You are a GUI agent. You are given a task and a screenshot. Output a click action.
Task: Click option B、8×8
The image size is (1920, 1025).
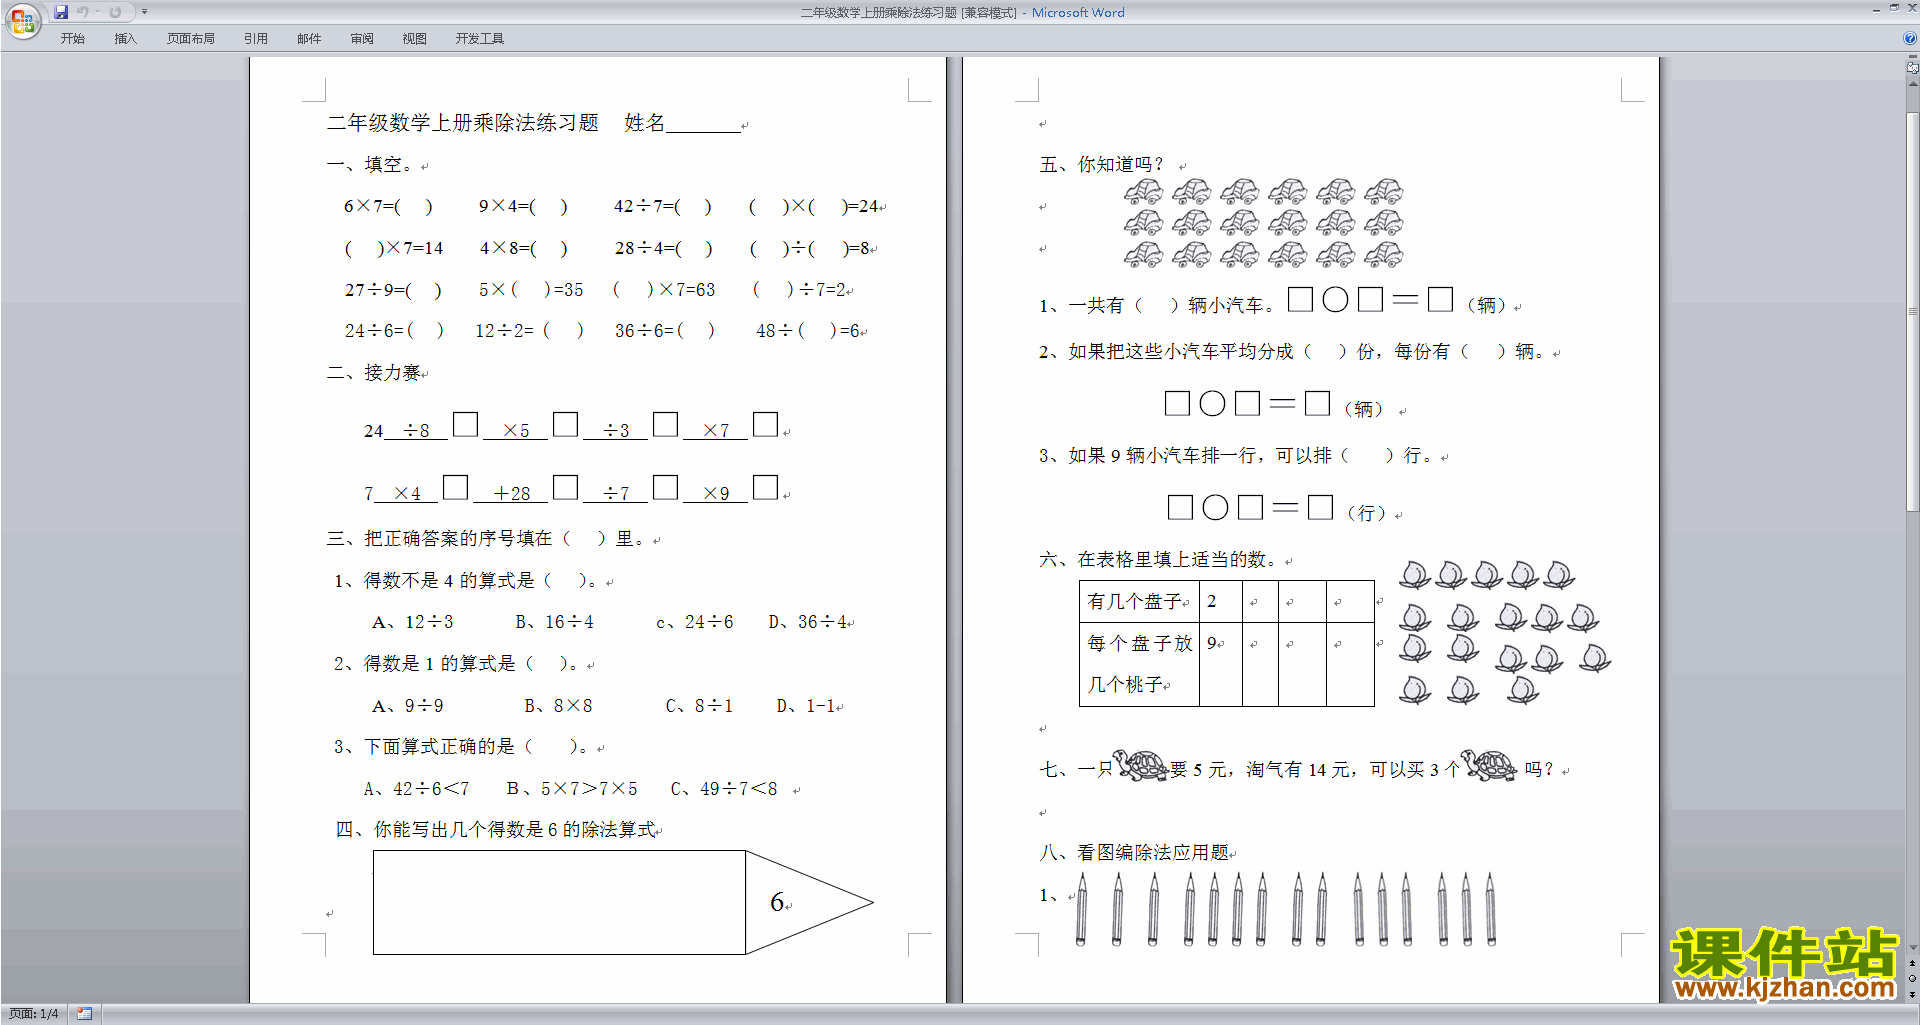pos(558,706)
